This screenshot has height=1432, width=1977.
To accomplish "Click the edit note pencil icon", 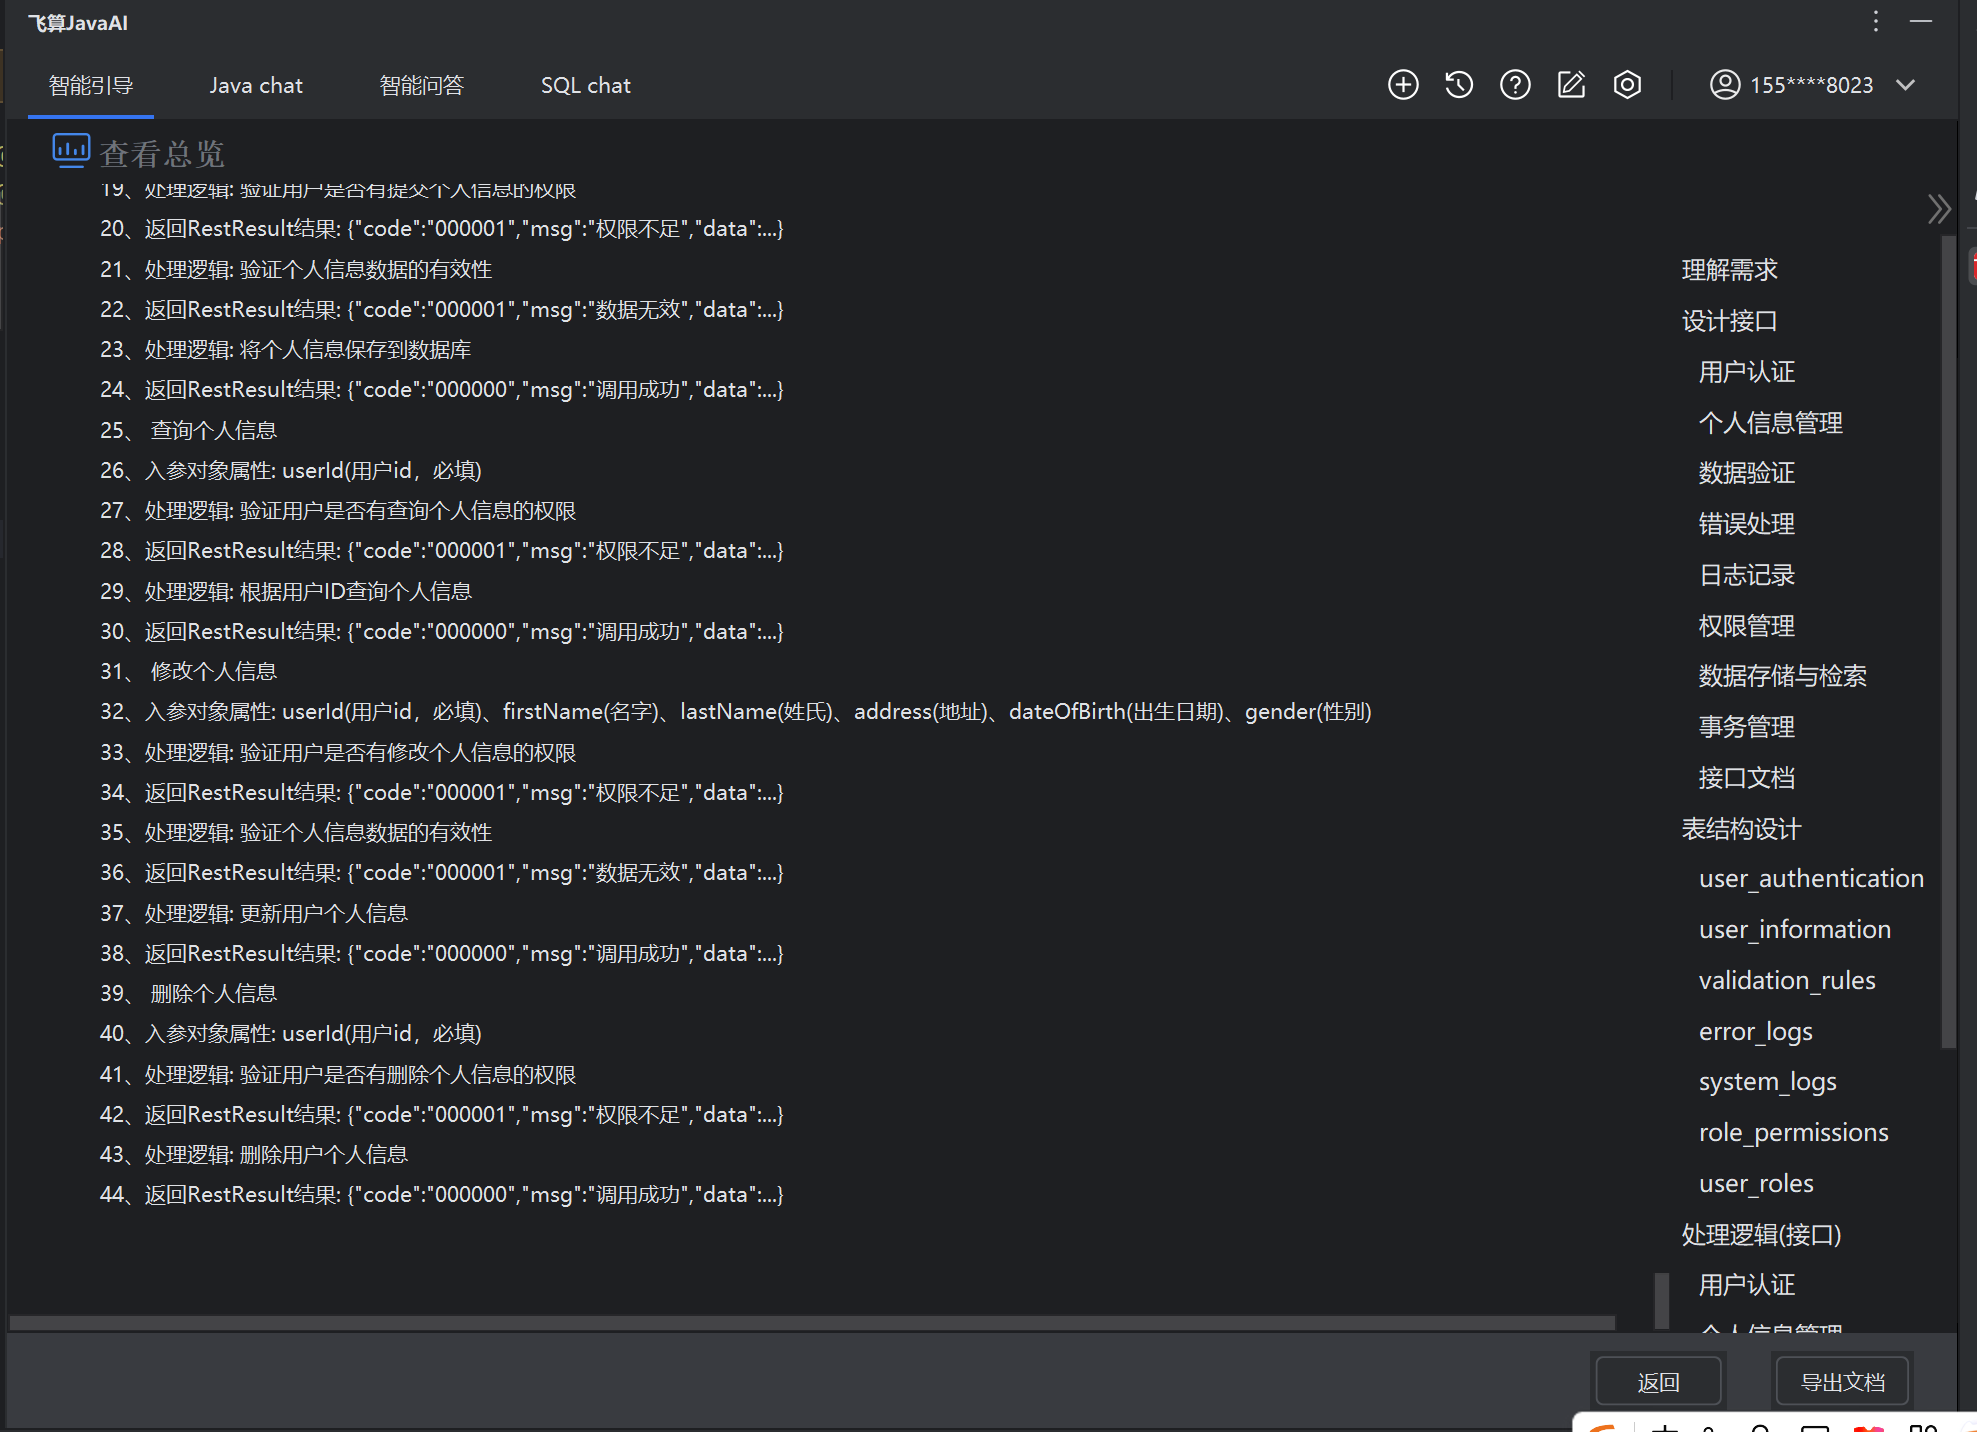I will (1571, 85).
